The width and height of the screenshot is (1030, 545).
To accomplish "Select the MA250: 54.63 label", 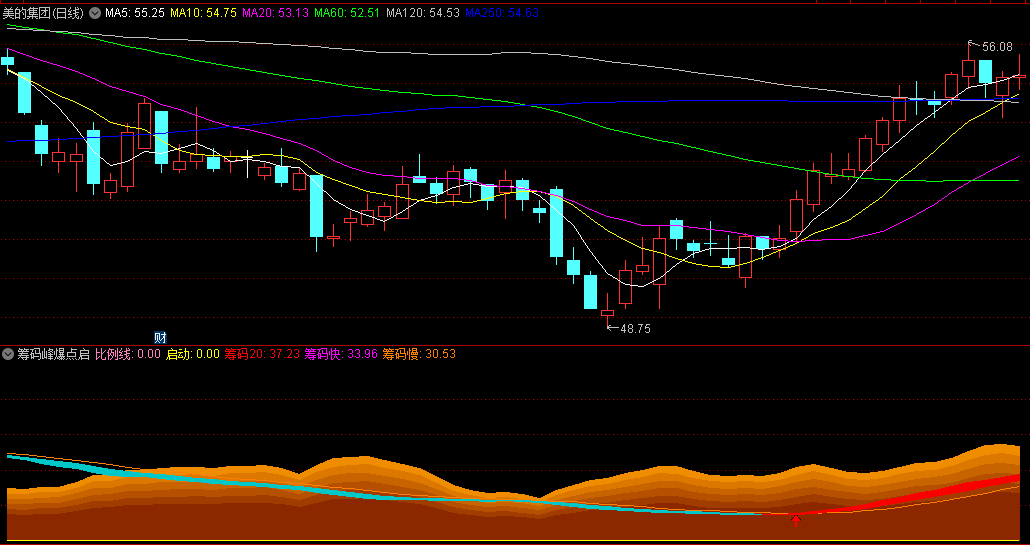I will pos(502,12).
